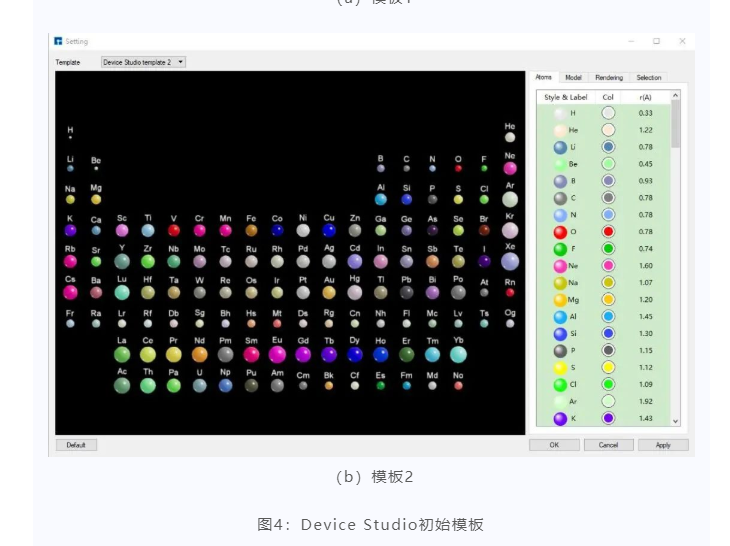Click the H row color swatch

pos(608,113)
